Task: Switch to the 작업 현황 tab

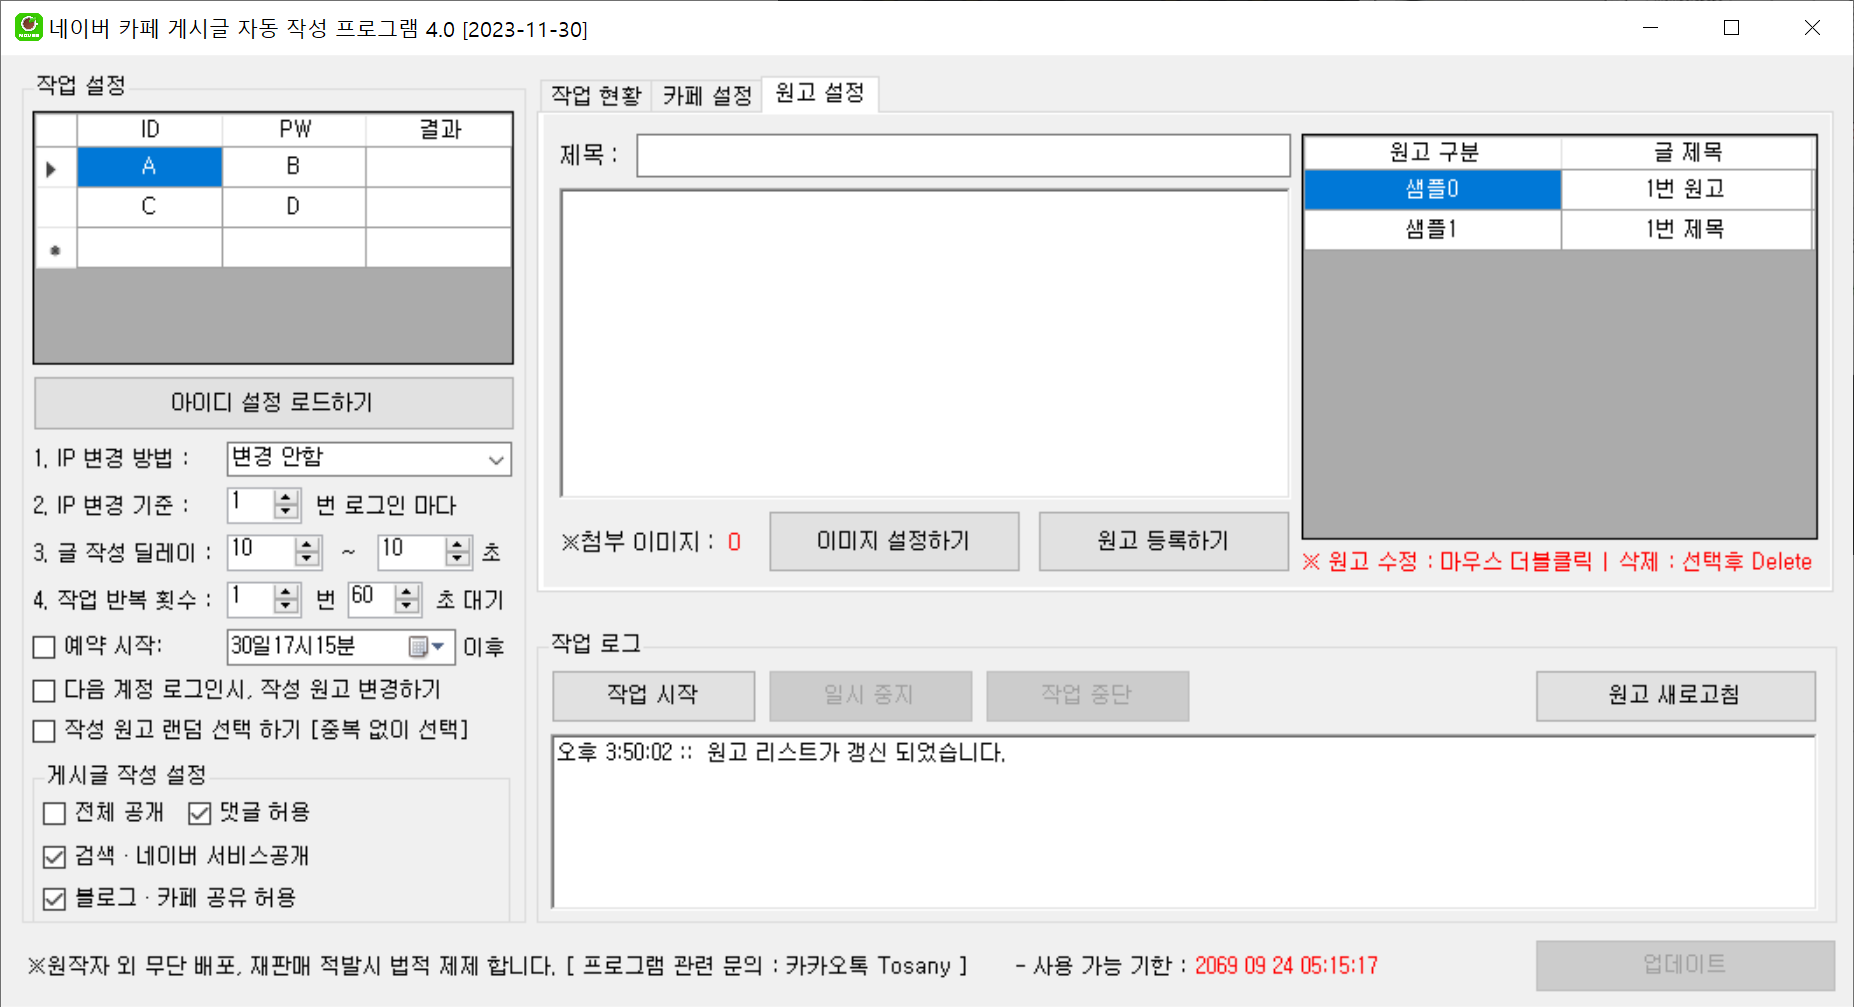Action: [596, 96]
